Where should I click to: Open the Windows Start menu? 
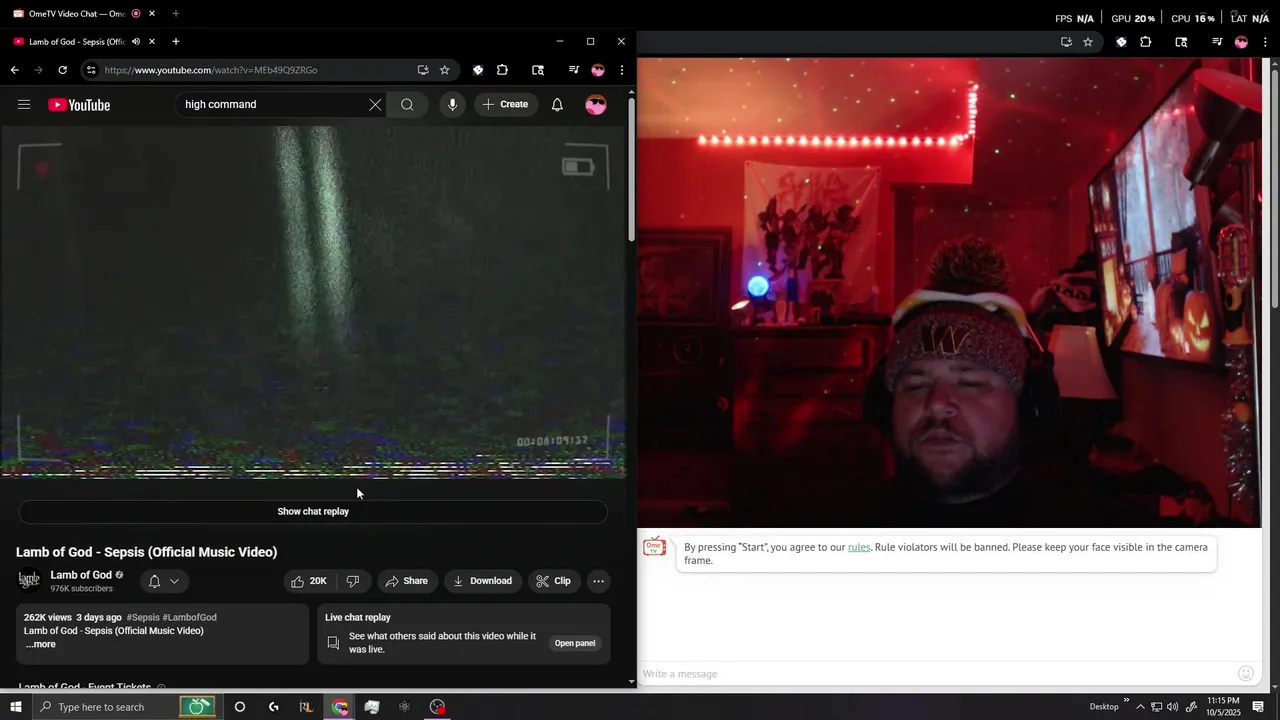(16, 707)
